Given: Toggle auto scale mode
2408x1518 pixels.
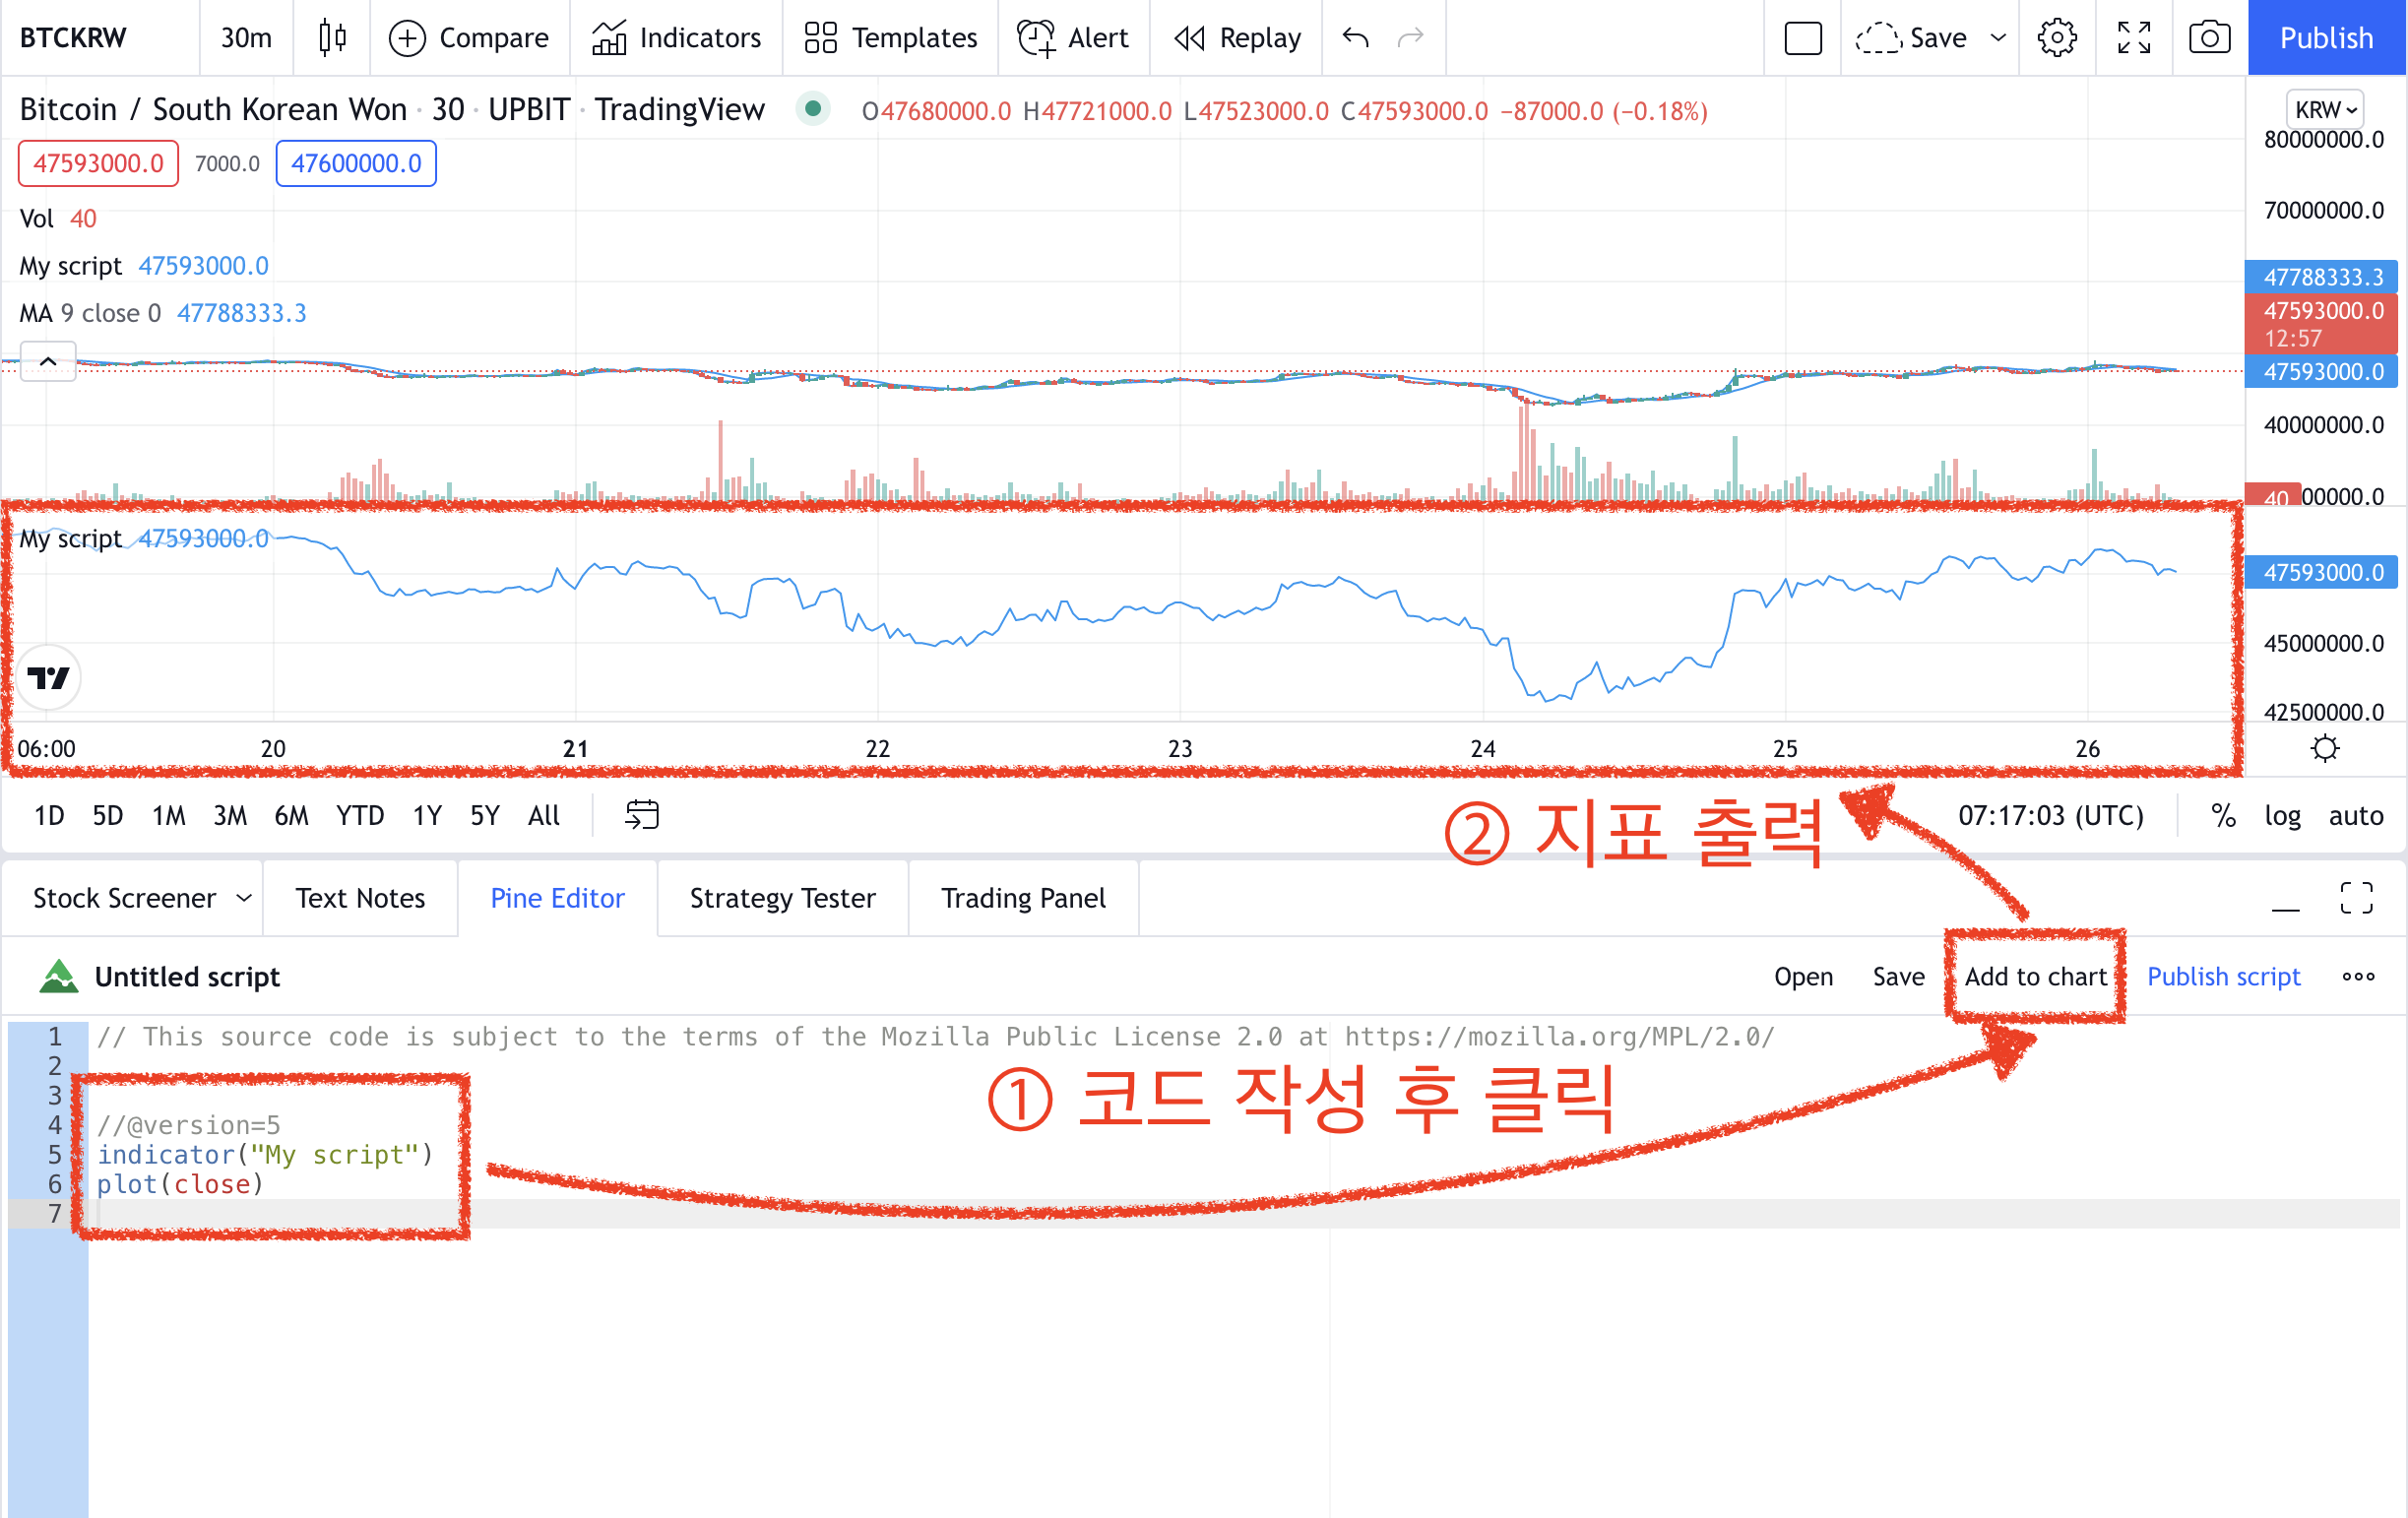Looking at the screenshot, I should [2355, 815].
